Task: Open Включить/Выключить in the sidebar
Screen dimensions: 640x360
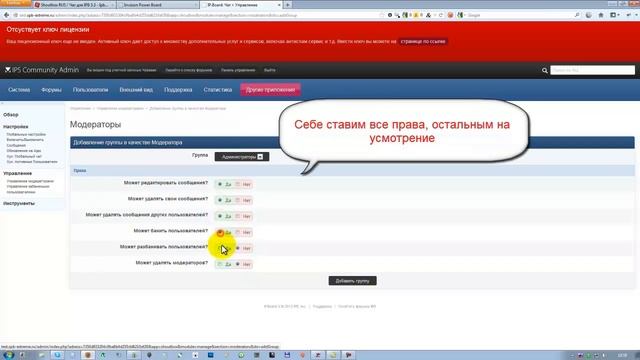Action: pos(25,140)
